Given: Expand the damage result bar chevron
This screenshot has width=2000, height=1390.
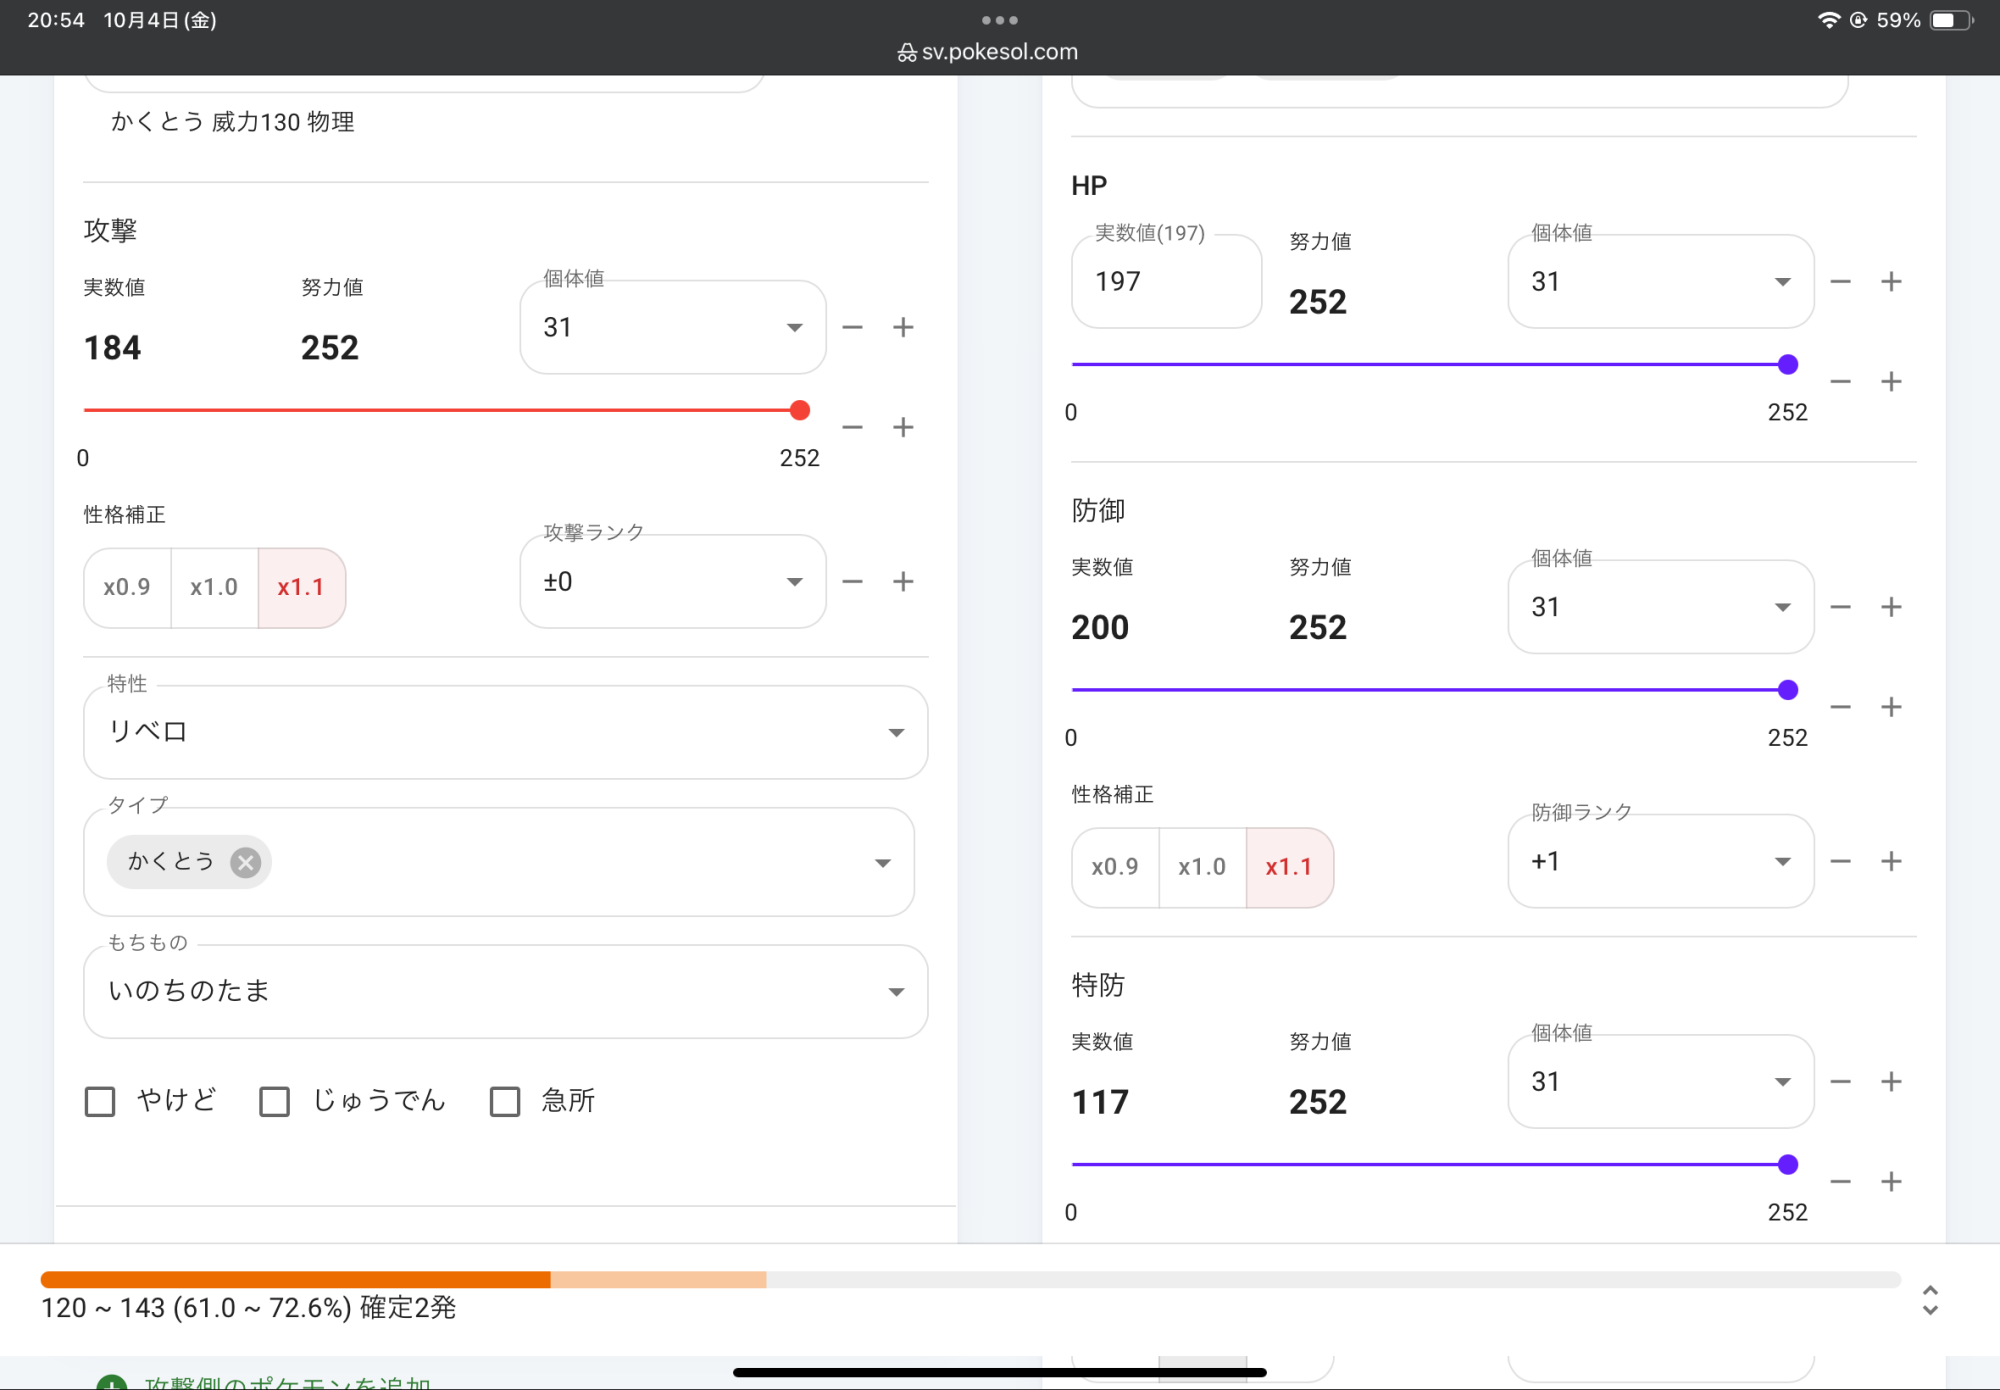Looking at the screenshot, I should coord(1930,1300).
